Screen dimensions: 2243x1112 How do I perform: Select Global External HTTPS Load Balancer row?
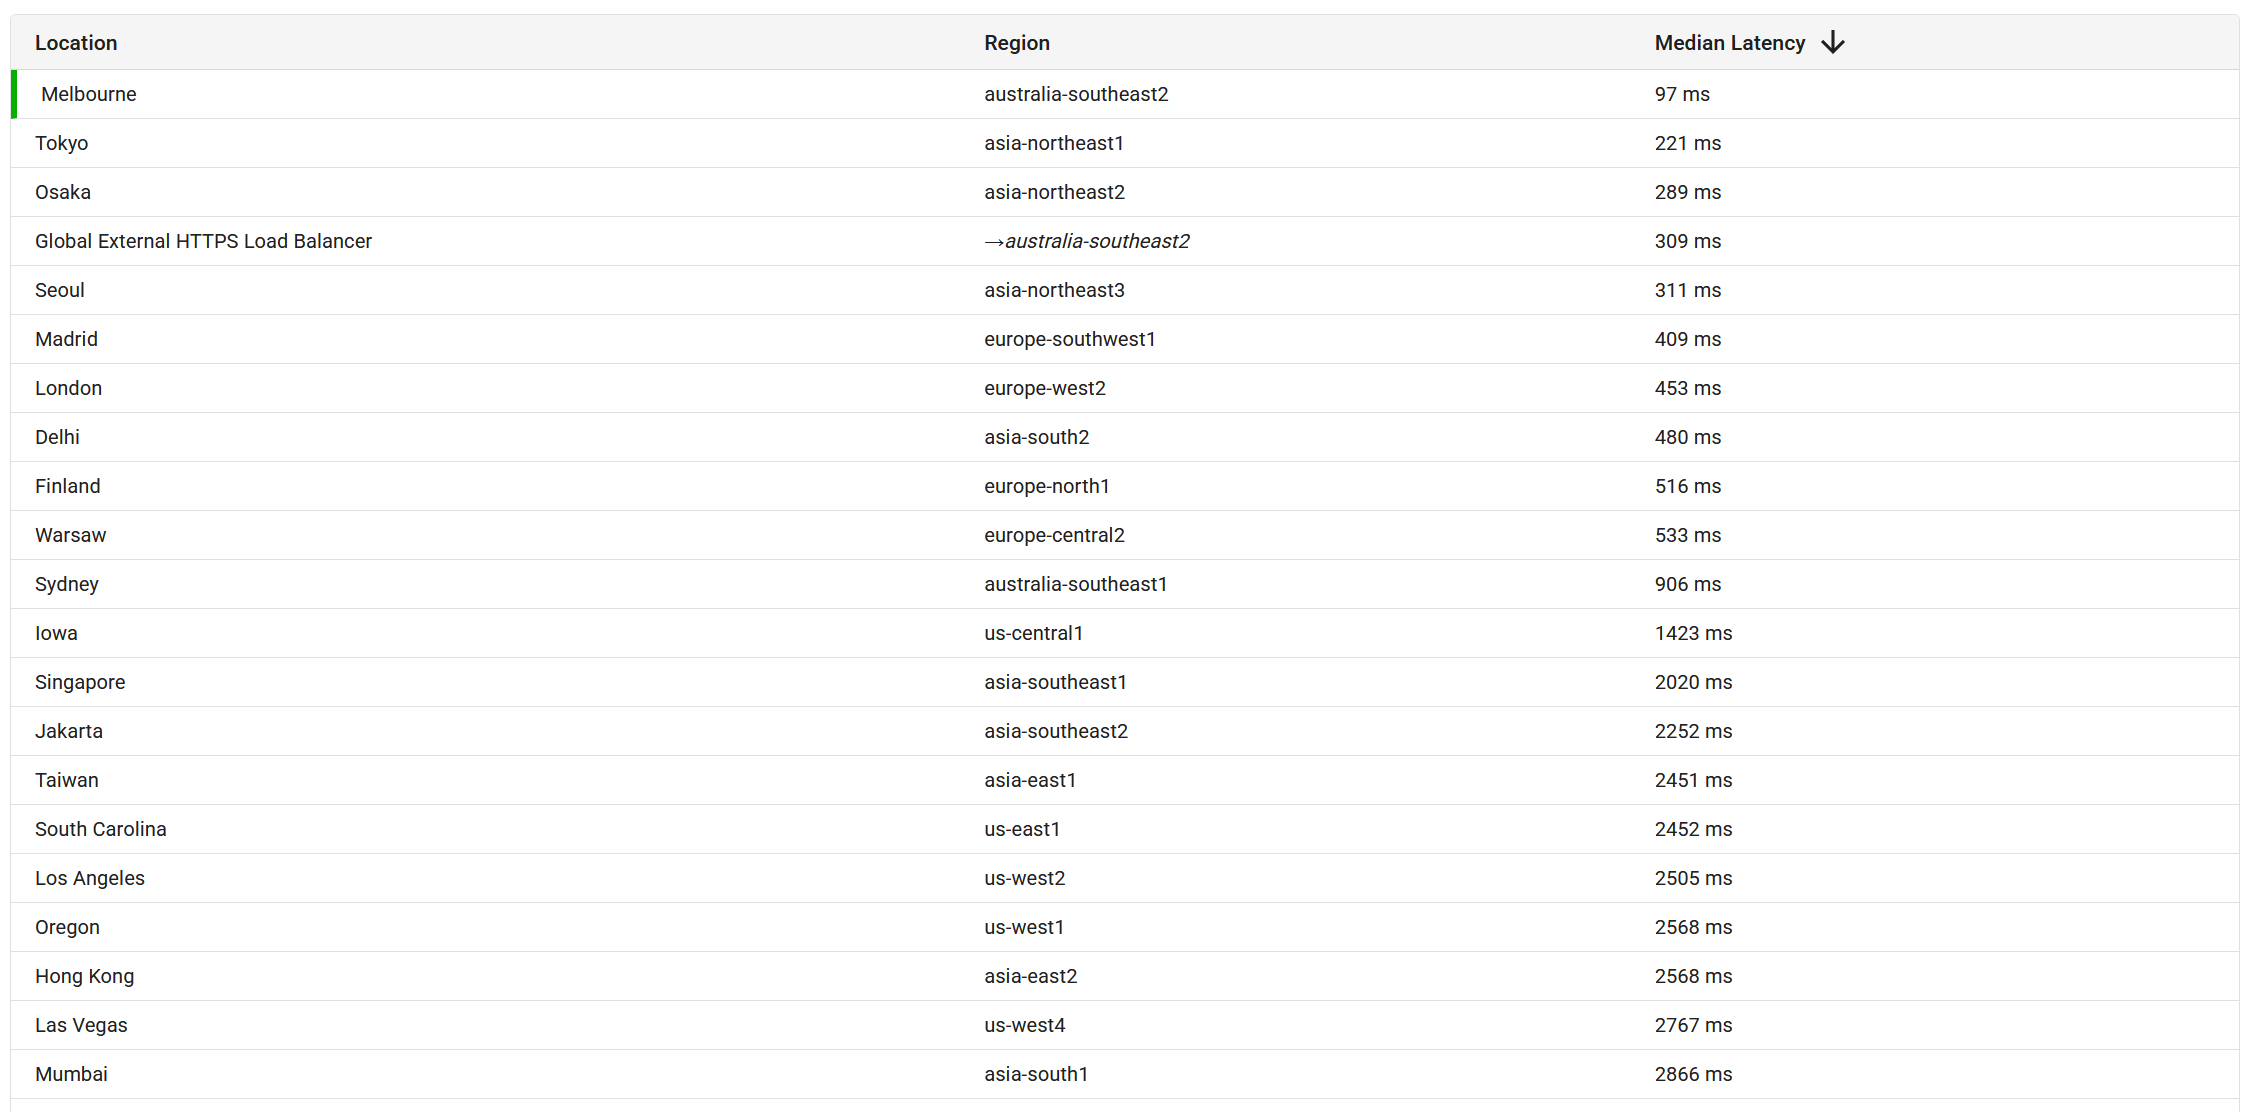[x=203, y=241]
